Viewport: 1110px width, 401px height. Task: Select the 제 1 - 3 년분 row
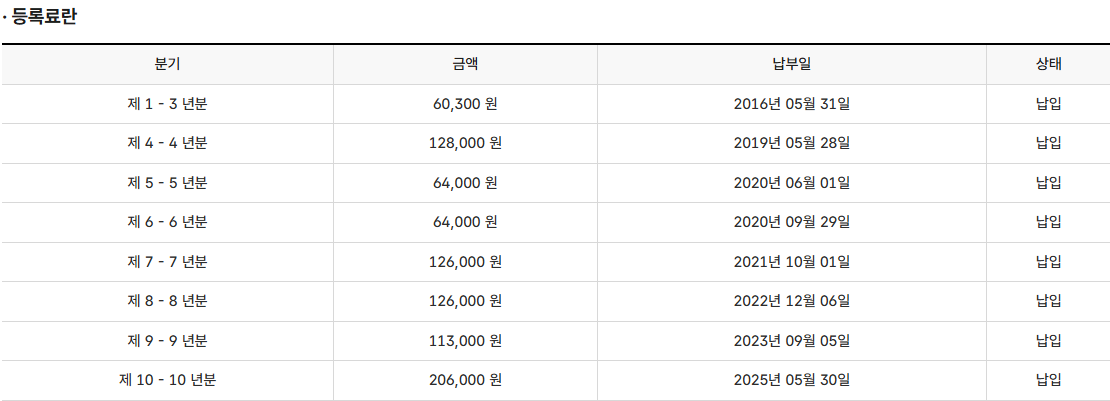167,103
